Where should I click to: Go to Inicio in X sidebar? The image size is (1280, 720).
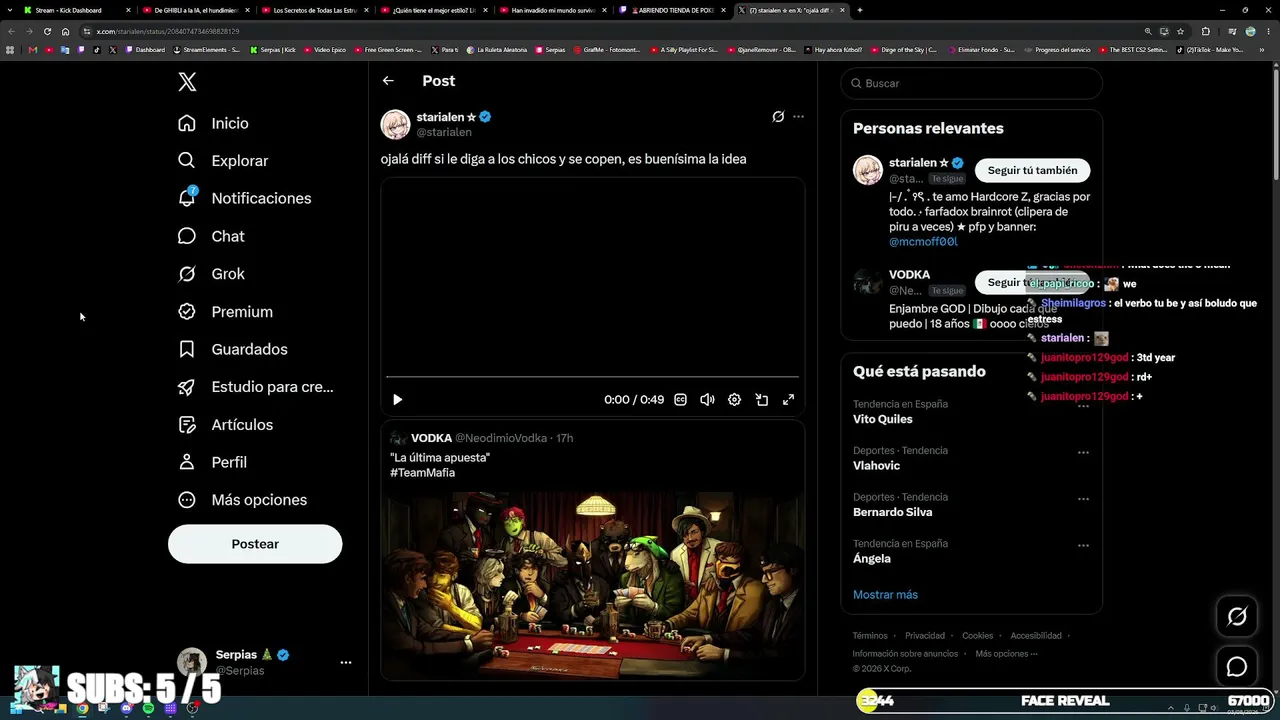(213, 123)
